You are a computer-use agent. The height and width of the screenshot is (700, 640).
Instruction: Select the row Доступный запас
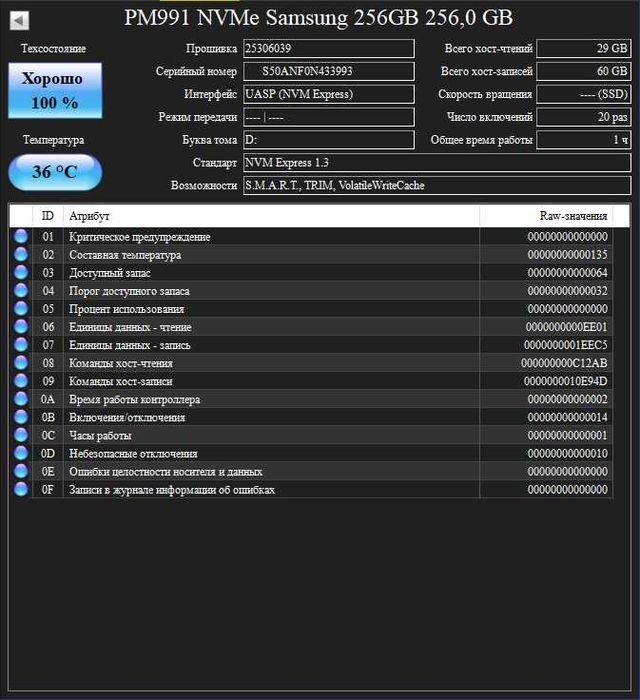click(311, 272)
